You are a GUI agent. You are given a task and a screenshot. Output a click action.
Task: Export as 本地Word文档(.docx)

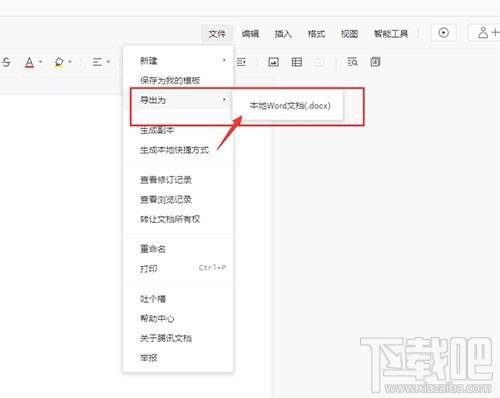click(x=290, y=106)
